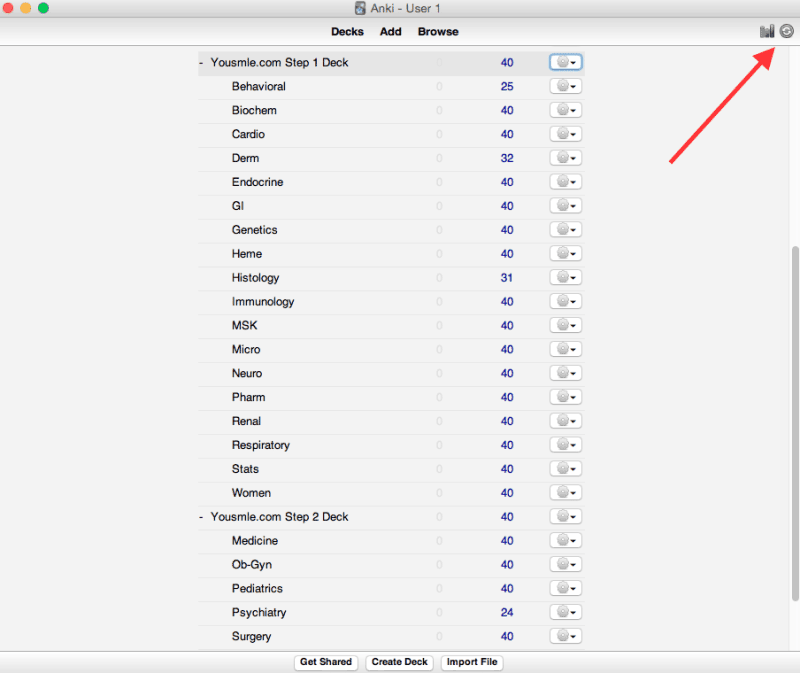The image size is (800, 673).
Task: Open options gear for Renal deck
Action: tap(566, 421)
